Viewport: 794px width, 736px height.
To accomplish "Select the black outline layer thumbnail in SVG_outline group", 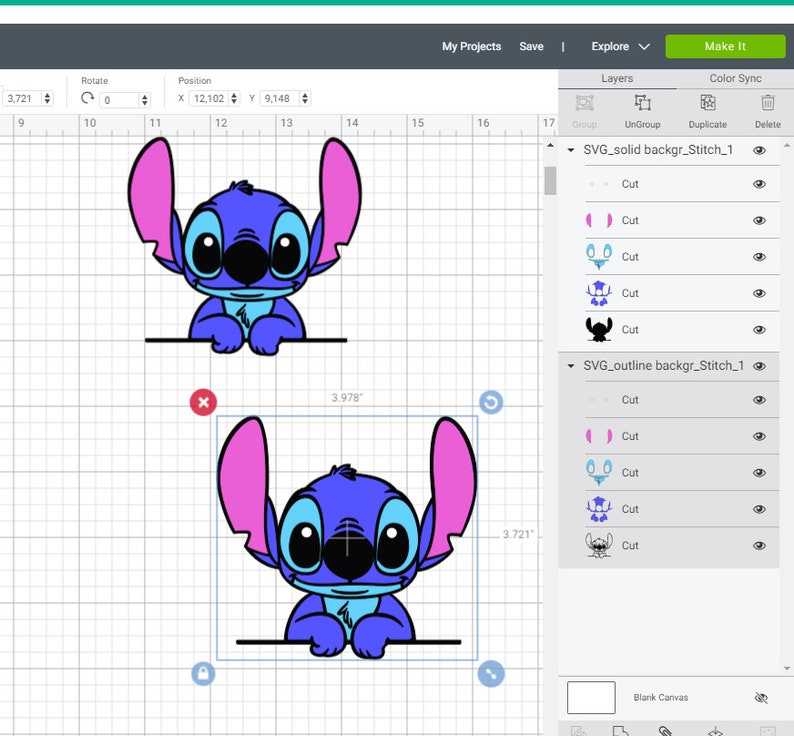I will coord(599,546).
